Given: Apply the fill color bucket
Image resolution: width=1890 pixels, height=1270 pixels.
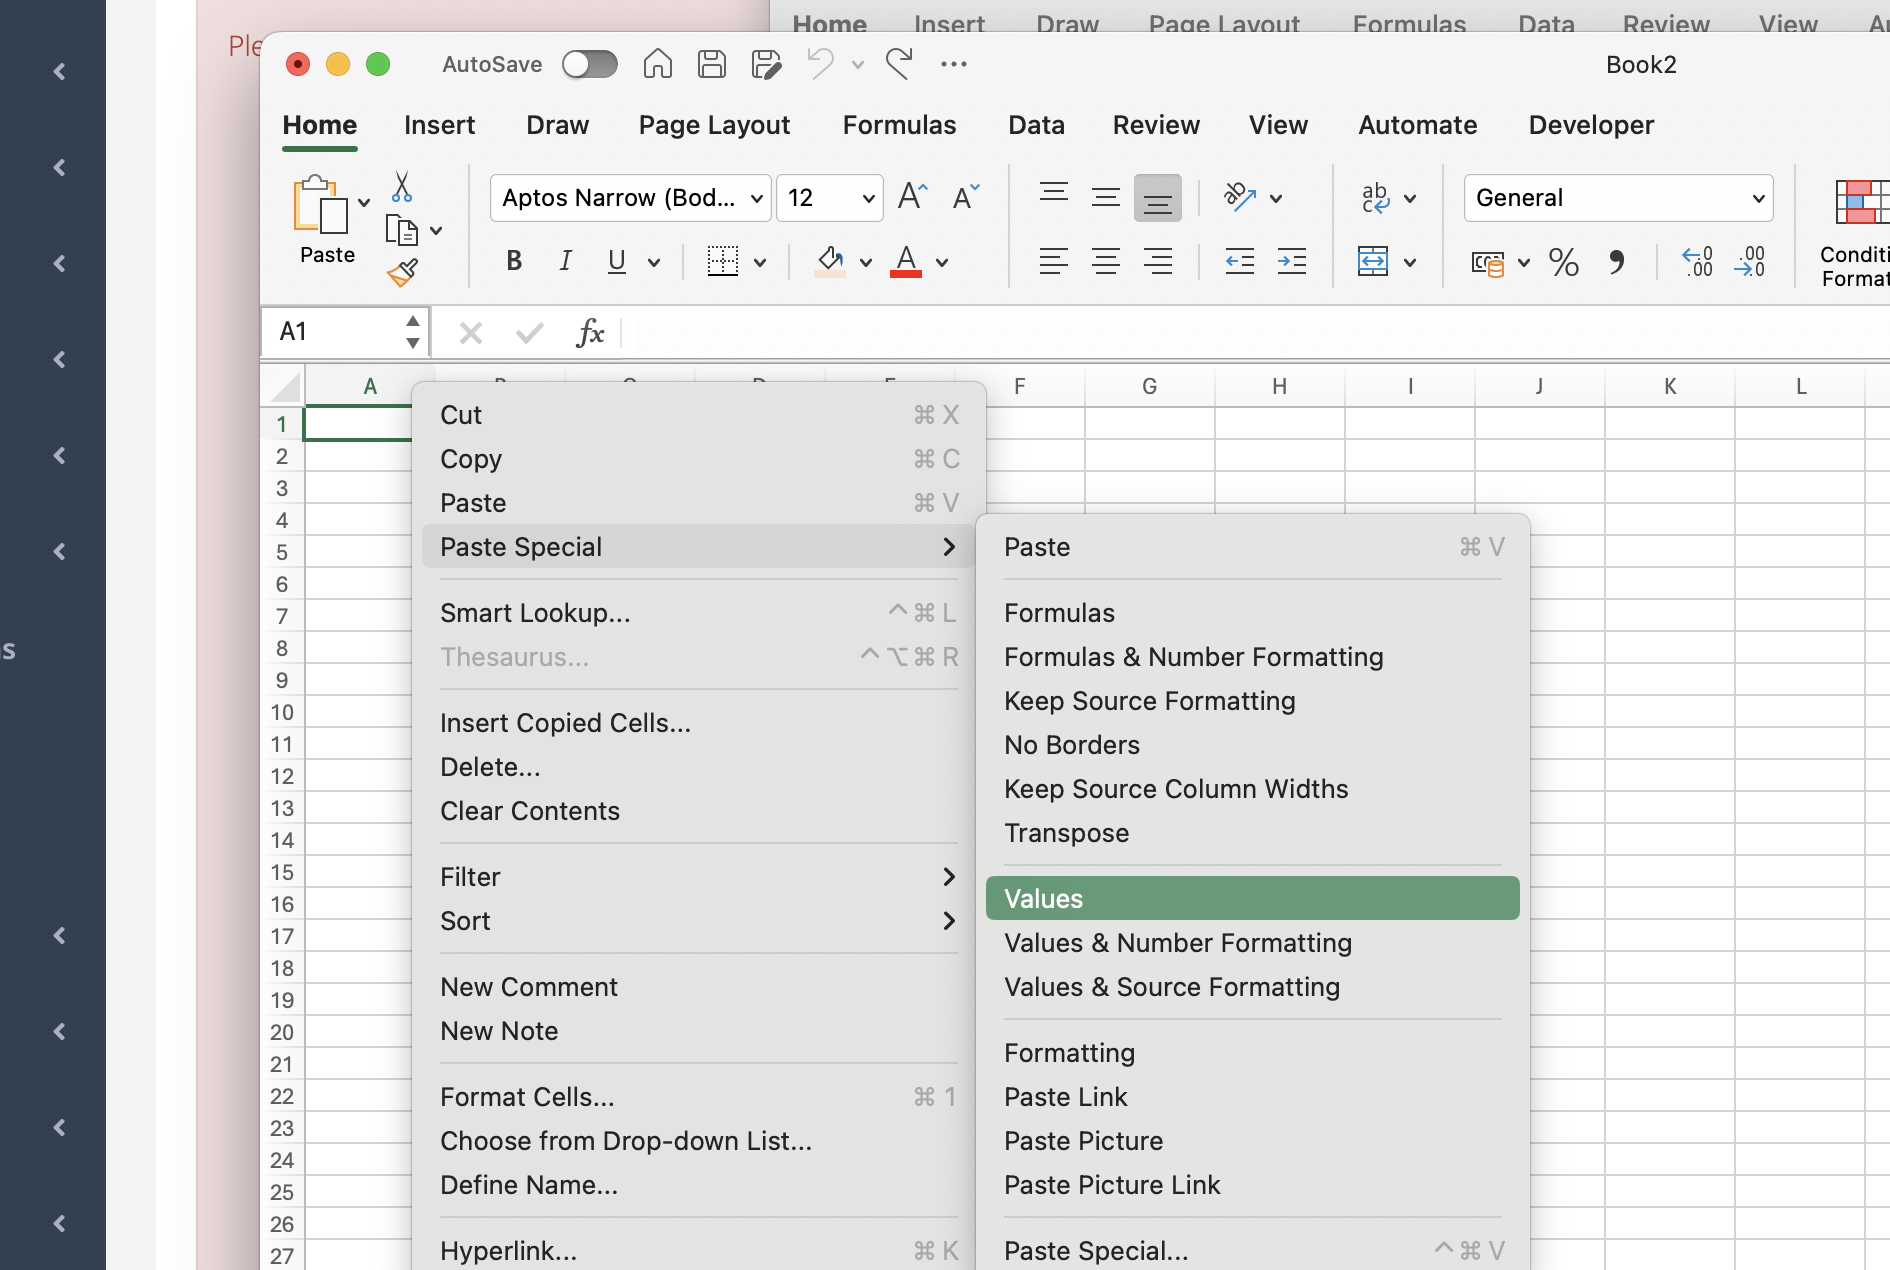Looking at the screenshot, I should pos(829,261).
